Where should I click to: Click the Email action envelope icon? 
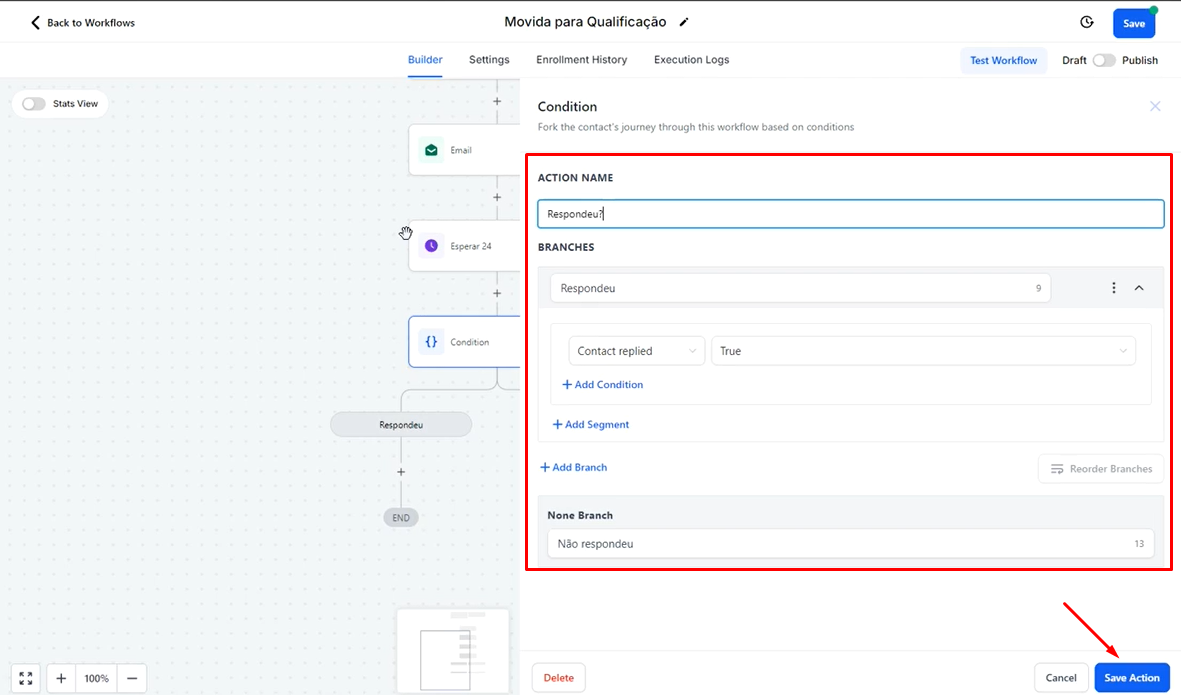pos(431,150)
